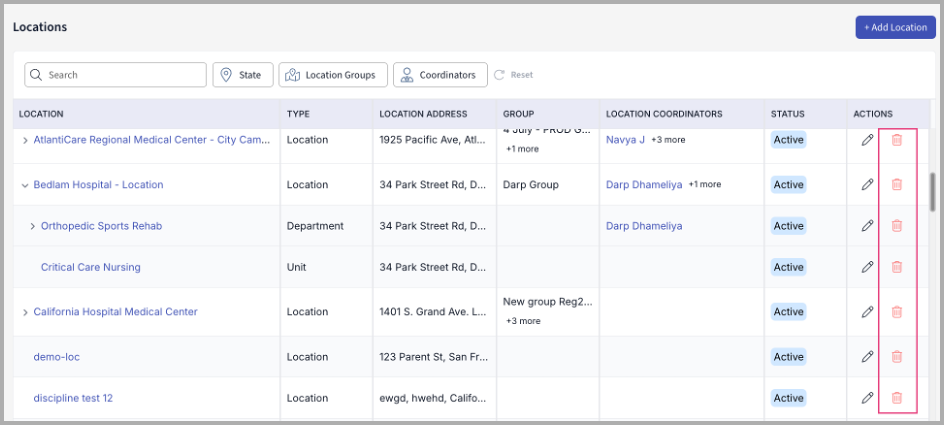The height and width of the screenshot is (426, 944).
Task: Click trash icon for California Hospital Medical Center
Action: pos(897,312)
